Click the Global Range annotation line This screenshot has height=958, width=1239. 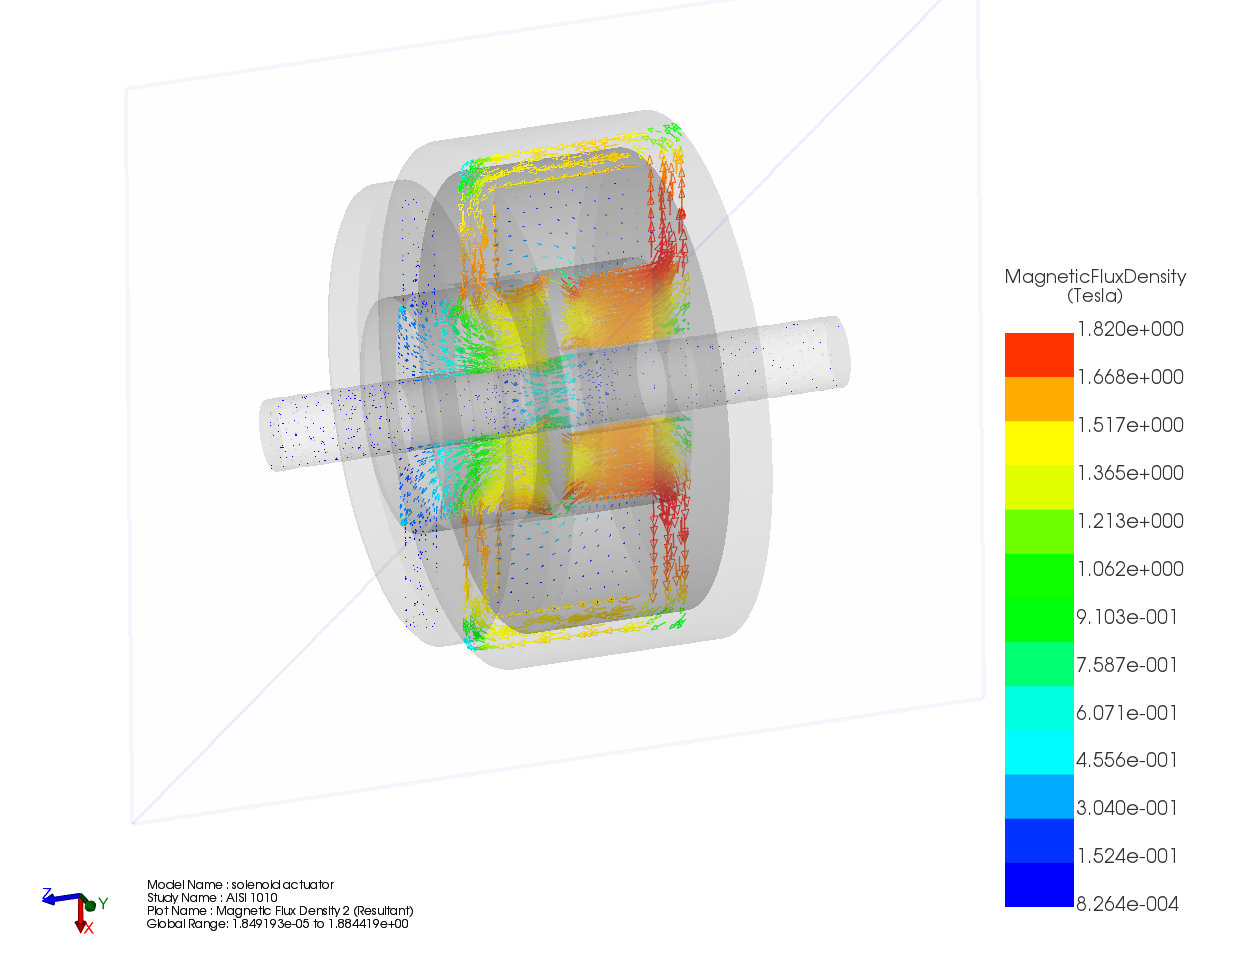(277, 924)
